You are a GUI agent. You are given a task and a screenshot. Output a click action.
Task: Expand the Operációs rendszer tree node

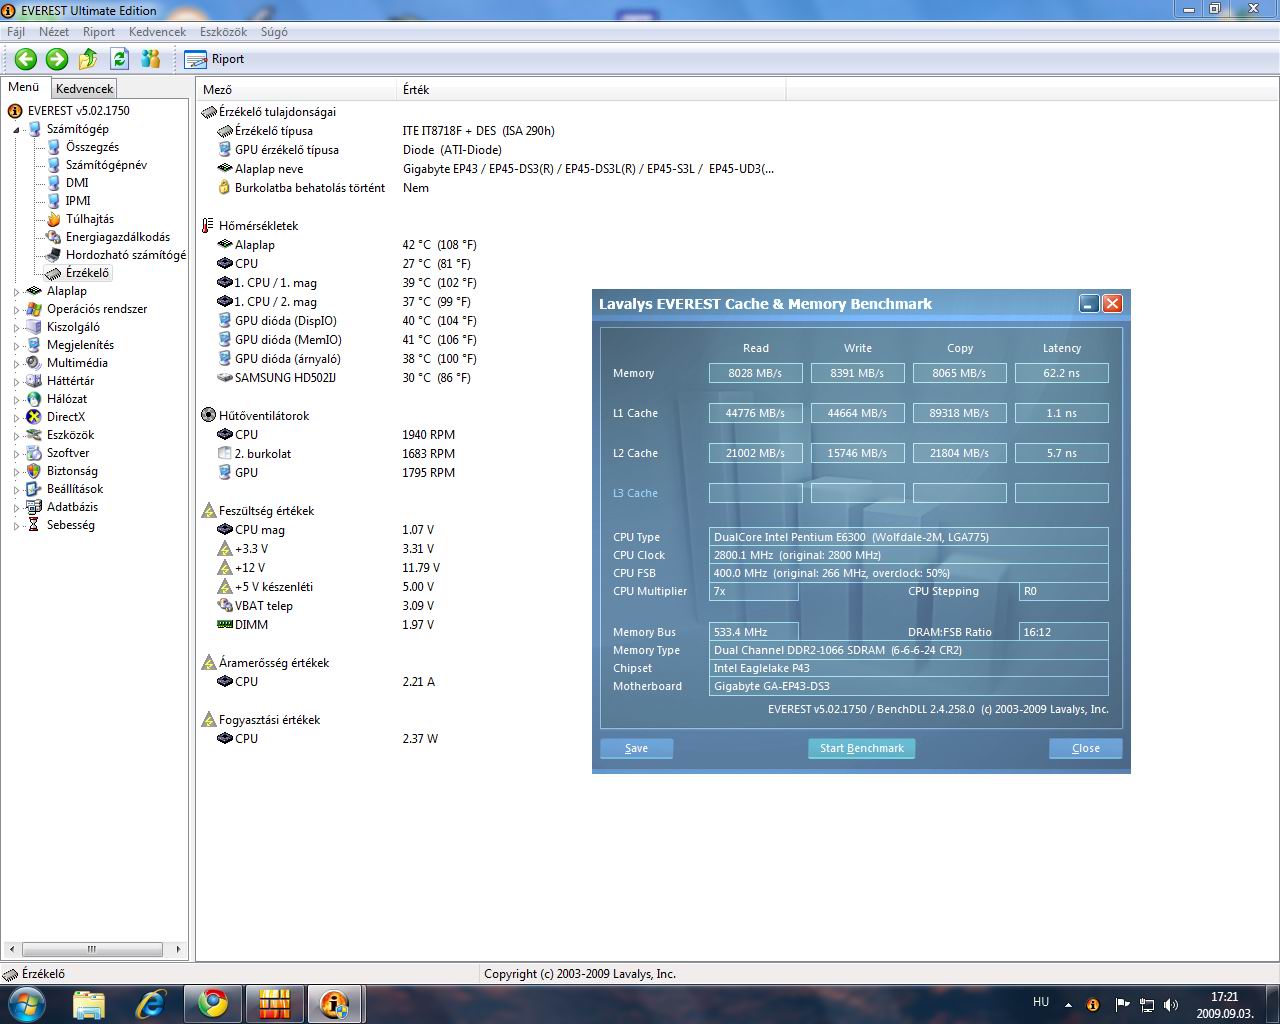coord(16,310)
